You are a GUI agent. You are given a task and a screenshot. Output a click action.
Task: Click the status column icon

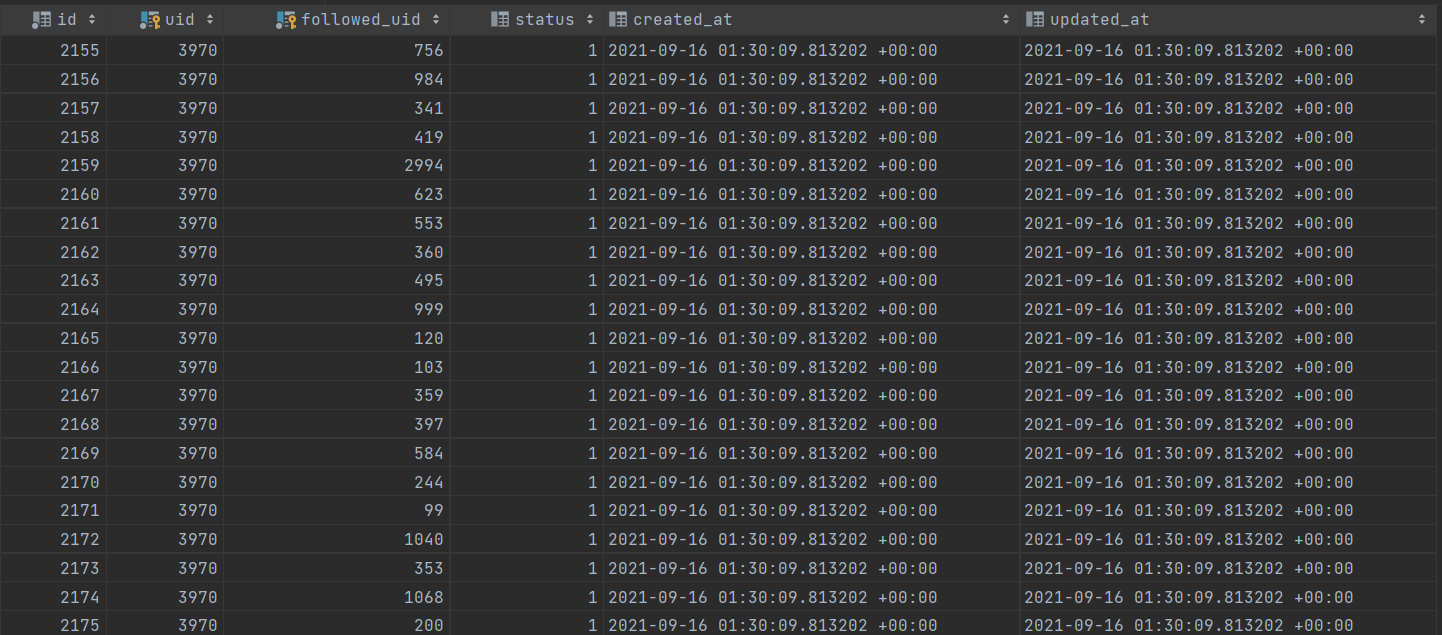(501, 19)
